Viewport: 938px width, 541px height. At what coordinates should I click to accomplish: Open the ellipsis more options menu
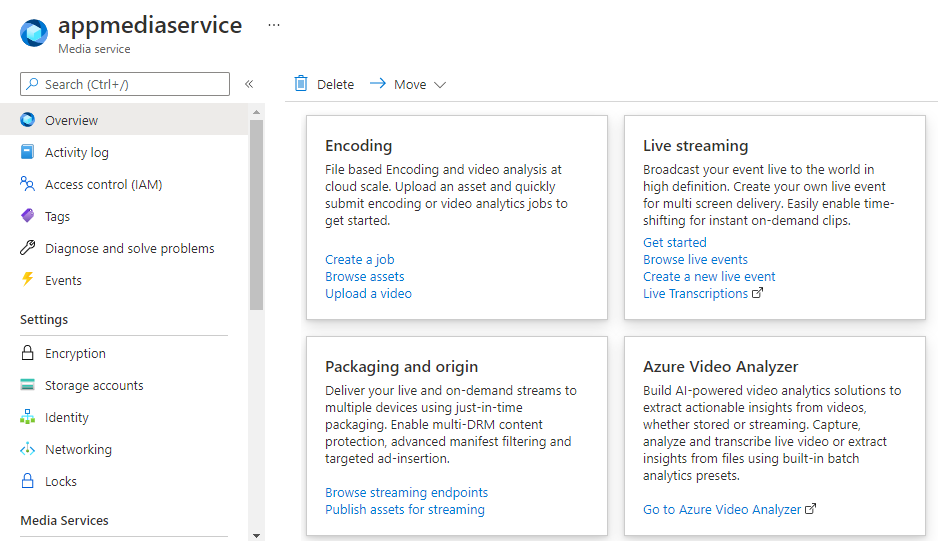(x=274, y=25)
